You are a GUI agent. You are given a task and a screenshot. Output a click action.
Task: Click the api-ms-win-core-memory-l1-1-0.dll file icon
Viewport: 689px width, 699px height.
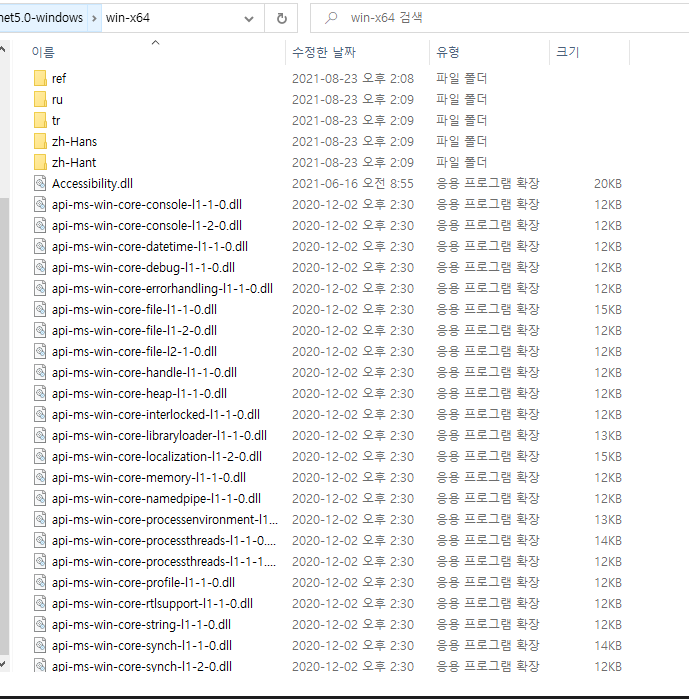point(40,477)
